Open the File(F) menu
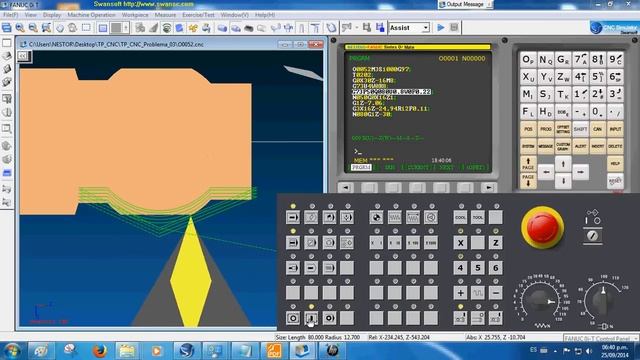This screenshot has width=640, height=360. (11, 15)
